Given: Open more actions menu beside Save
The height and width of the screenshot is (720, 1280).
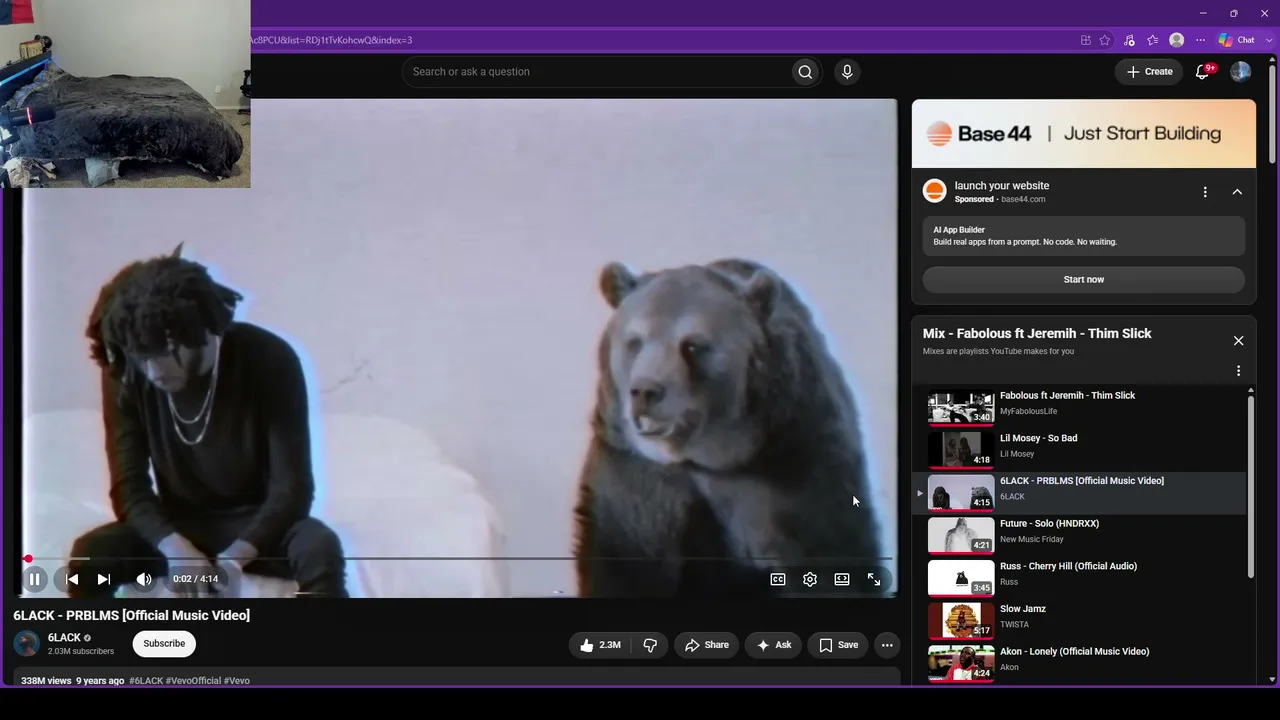Looking at the screenshot, I should [x=887, y=645].
